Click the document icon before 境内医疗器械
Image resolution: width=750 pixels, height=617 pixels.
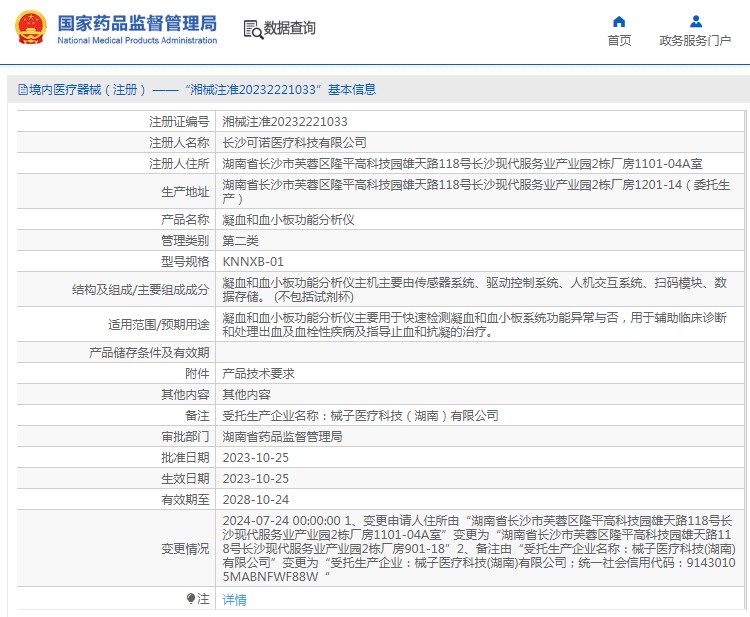pyautogui.click(x=22, y=89)
